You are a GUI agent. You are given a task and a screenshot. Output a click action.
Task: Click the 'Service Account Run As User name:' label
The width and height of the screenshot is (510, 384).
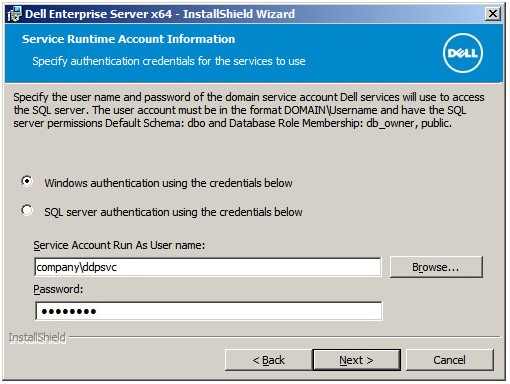tap(119, 245)
